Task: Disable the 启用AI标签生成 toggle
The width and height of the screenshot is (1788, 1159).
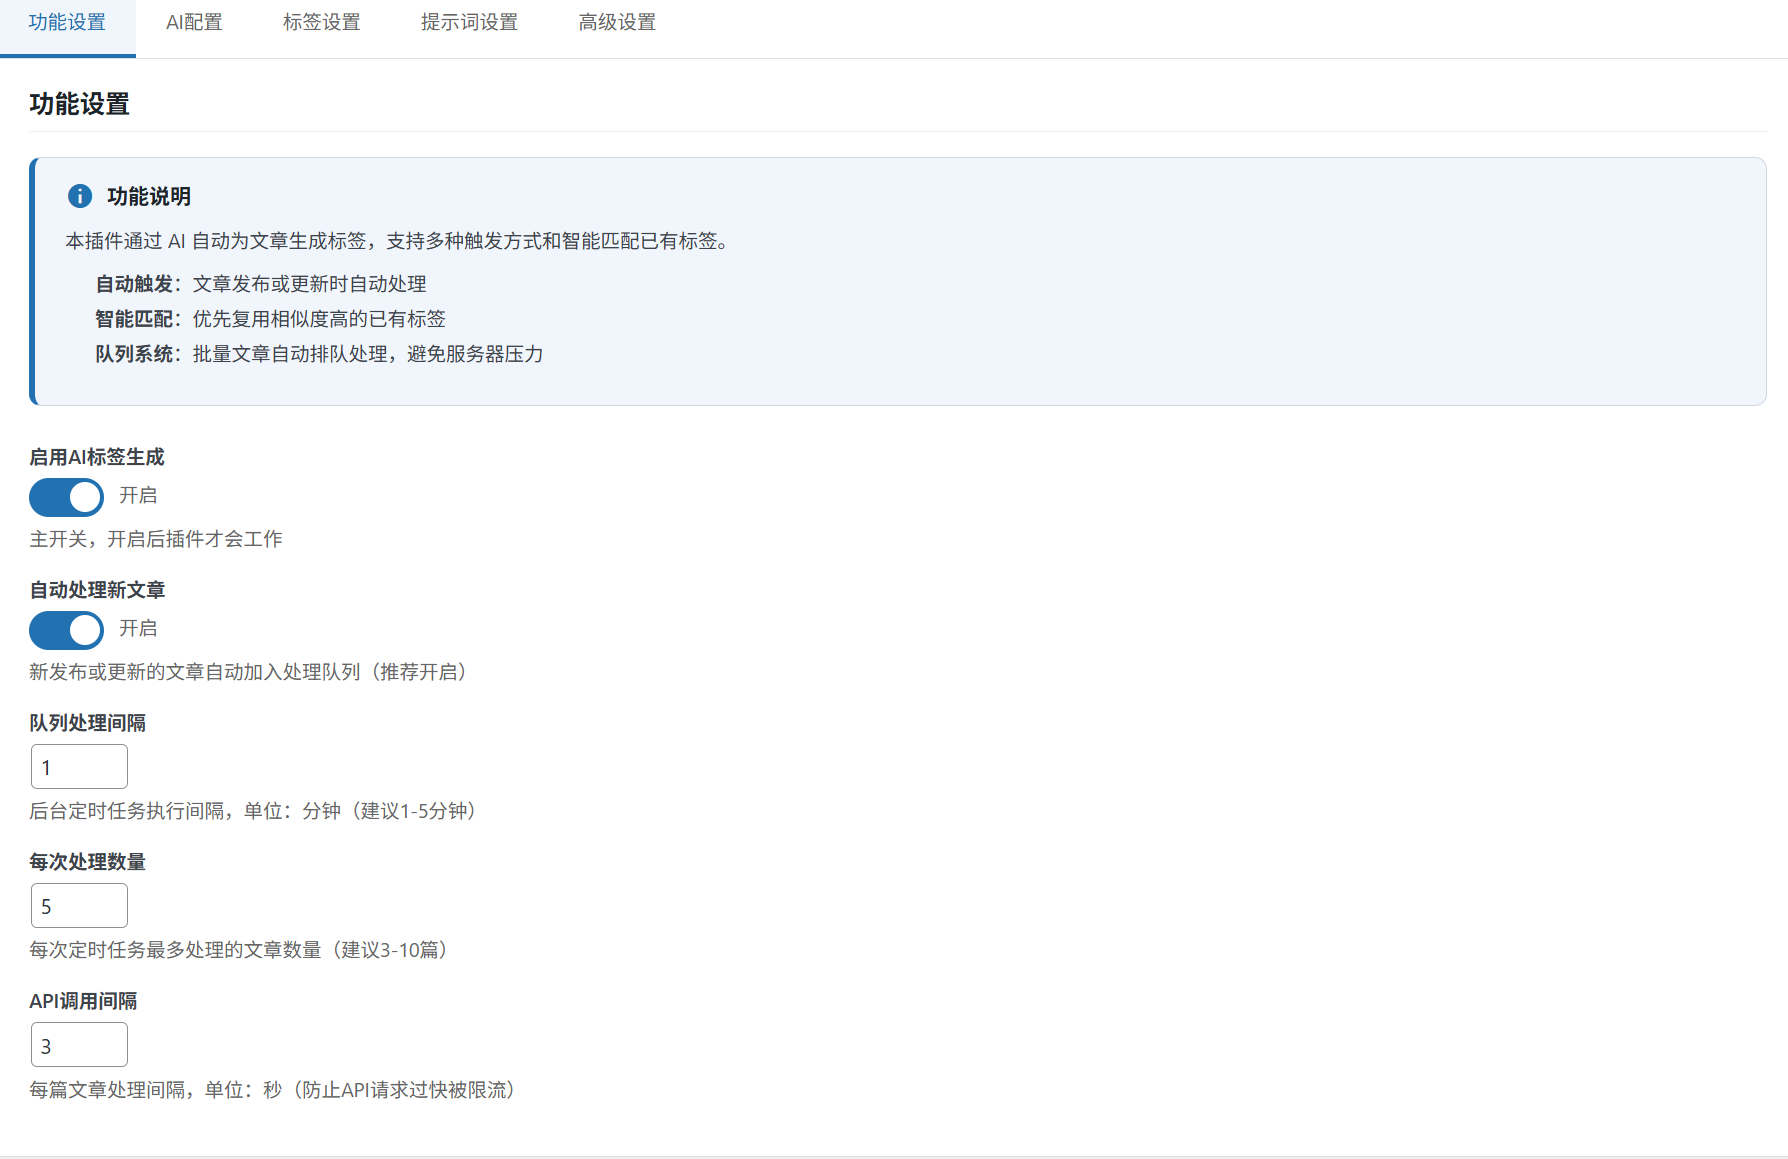Action: [66, 497]
